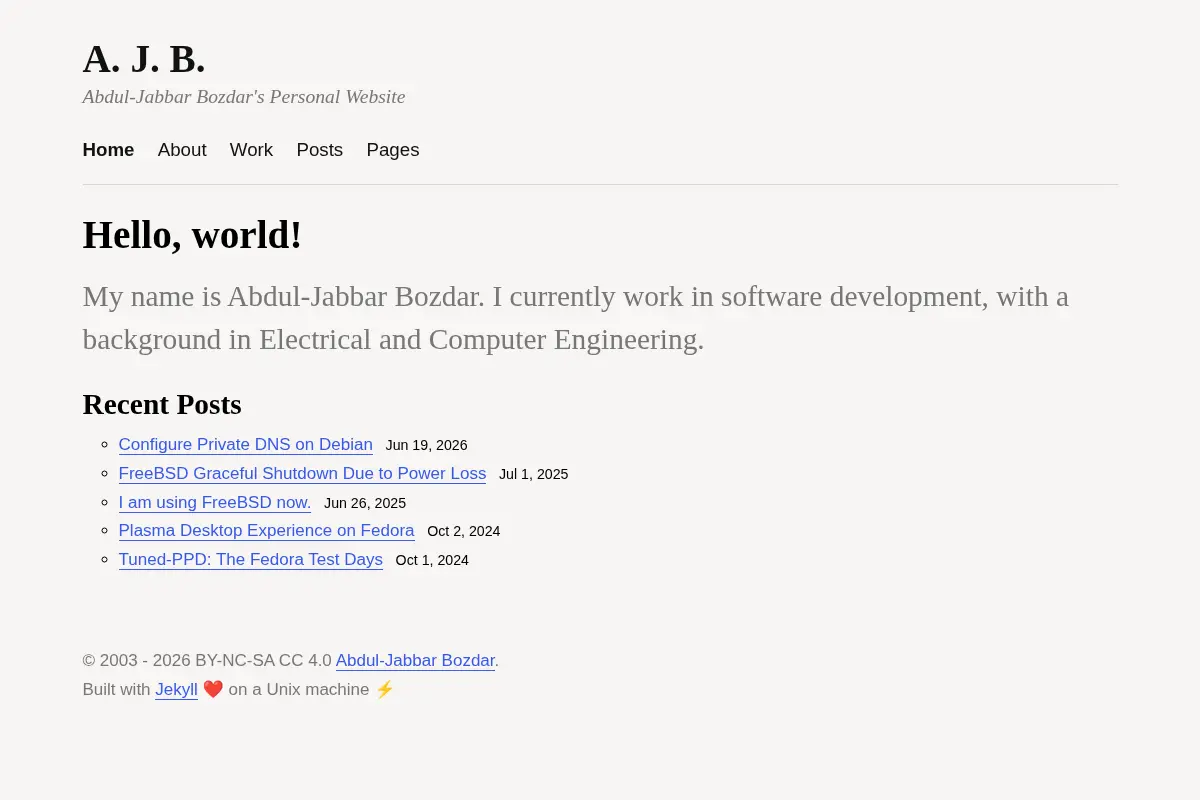Navigate to Posts
Image resolution: width=1200 pixels, height=800 pixels.
[319, 150]
